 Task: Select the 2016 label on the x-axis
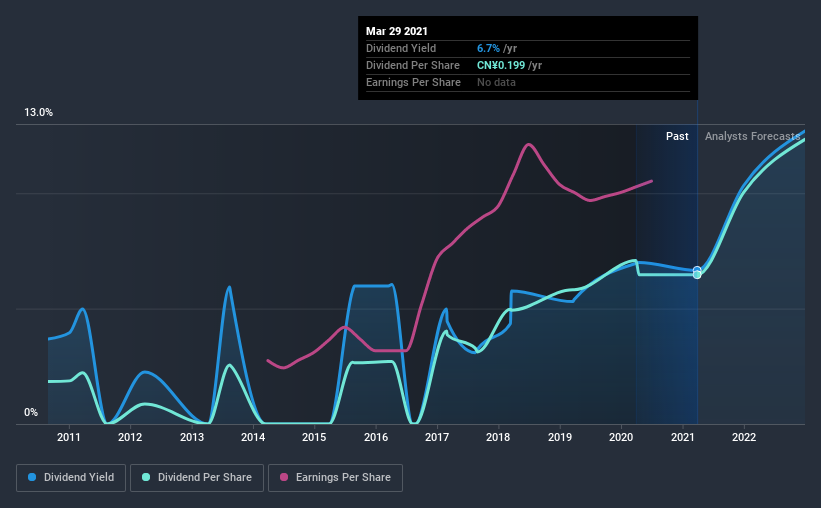coord(376,437)
